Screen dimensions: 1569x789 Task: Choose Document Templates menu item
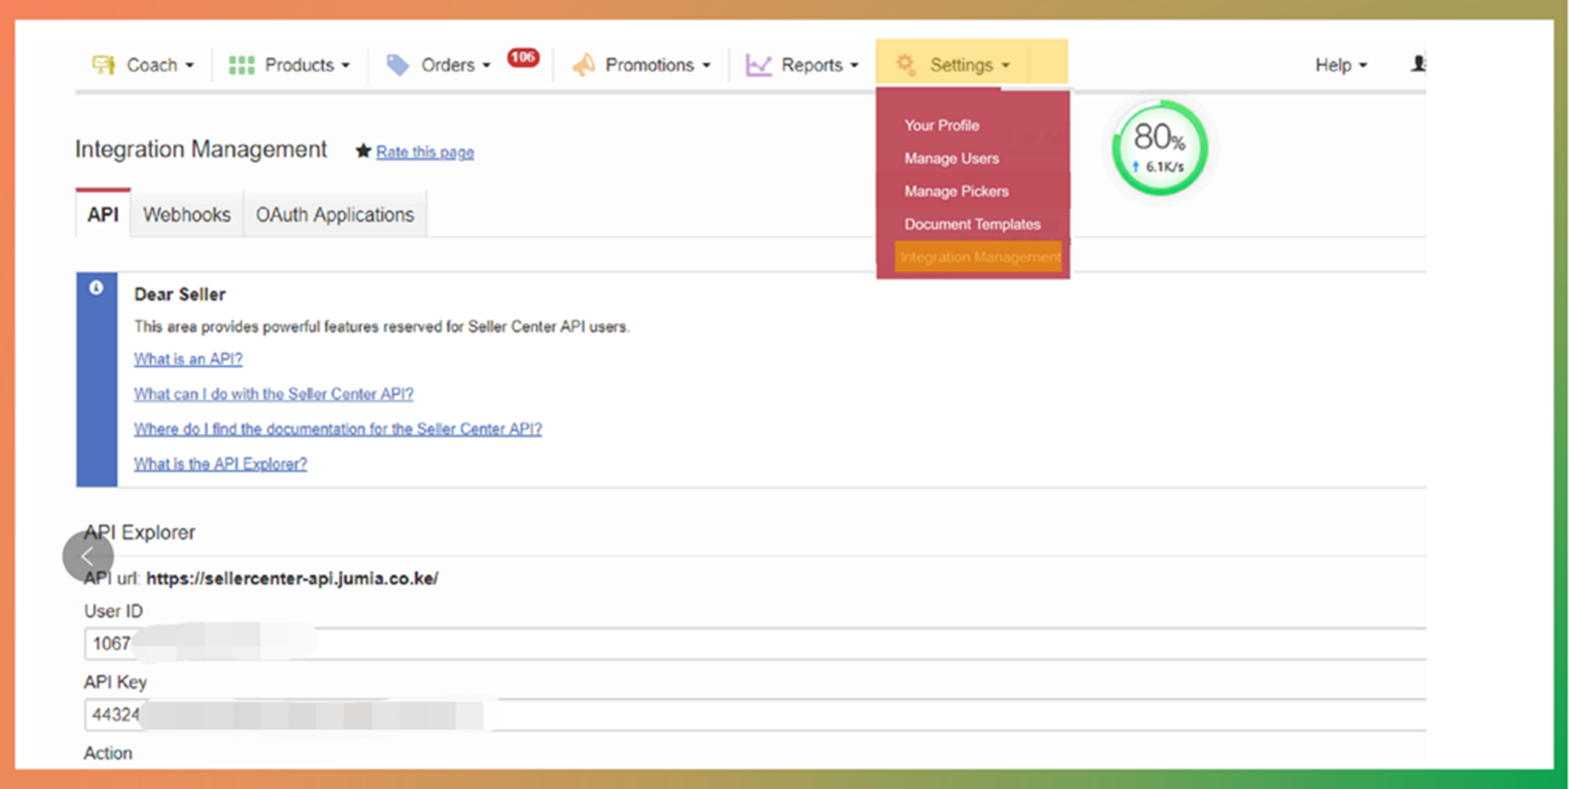coord(972,224)
